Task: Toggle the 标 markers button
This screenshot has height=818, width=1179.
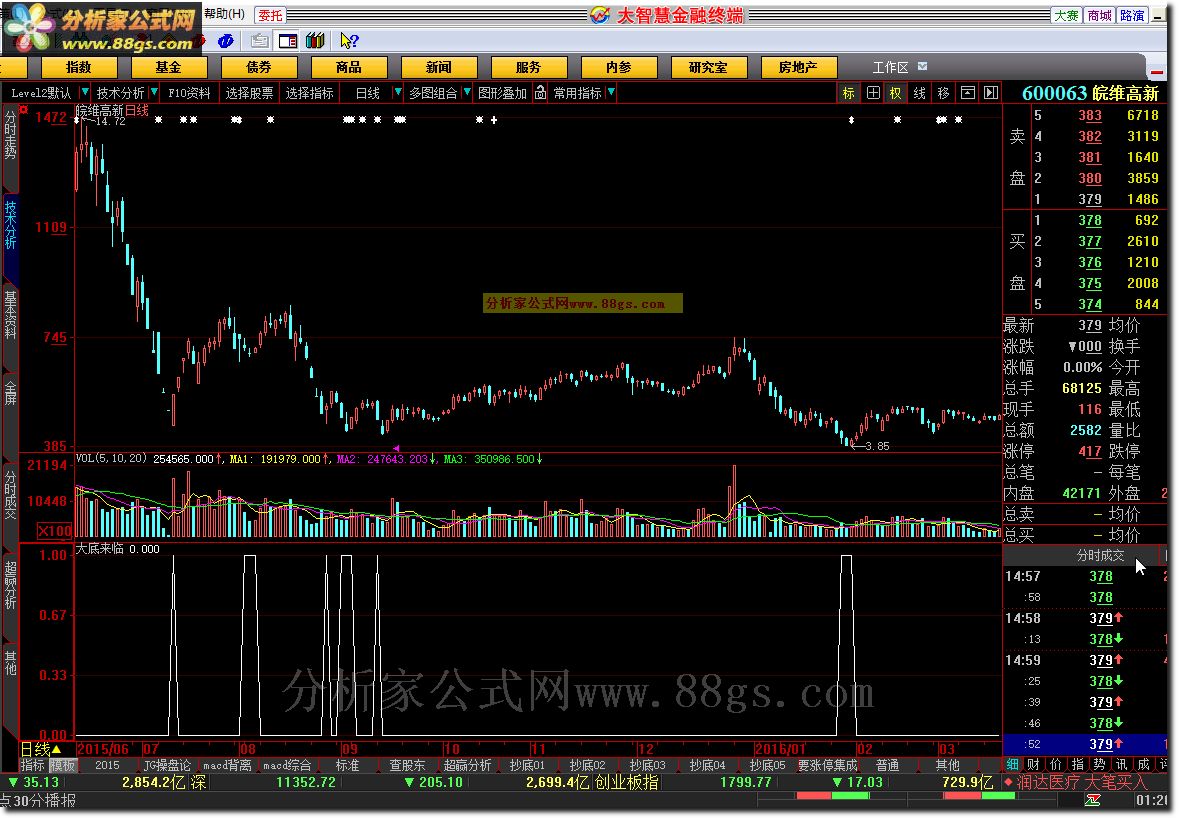Action: (x=849, y=92)
